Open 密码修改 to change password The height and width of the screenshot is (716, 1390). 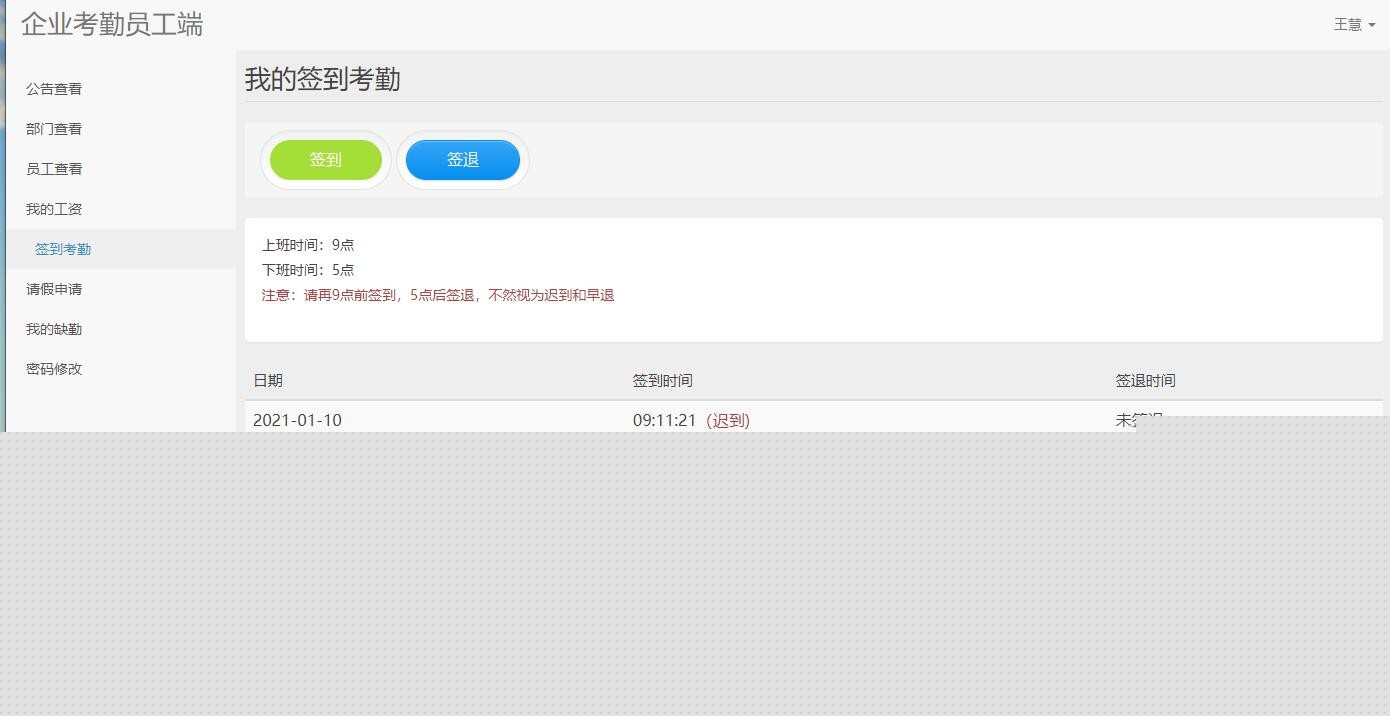click(53, 368)
